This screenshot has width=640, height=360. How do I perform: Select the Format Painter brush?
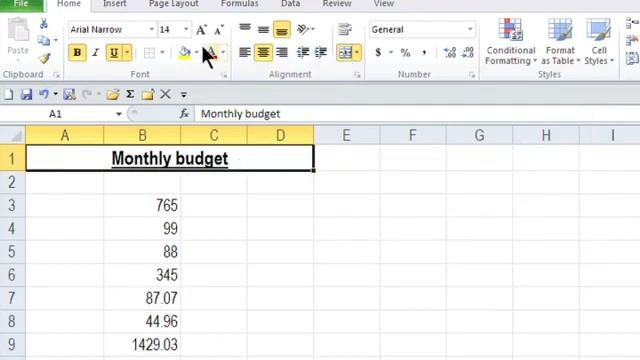click(x=44, y=58)
